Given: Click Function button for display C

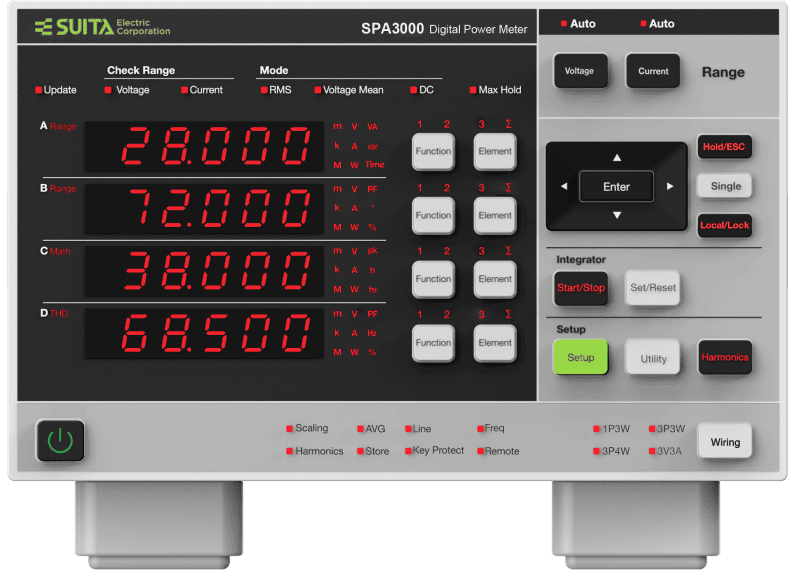Looking at the screenshot, I should coord(433,279).
